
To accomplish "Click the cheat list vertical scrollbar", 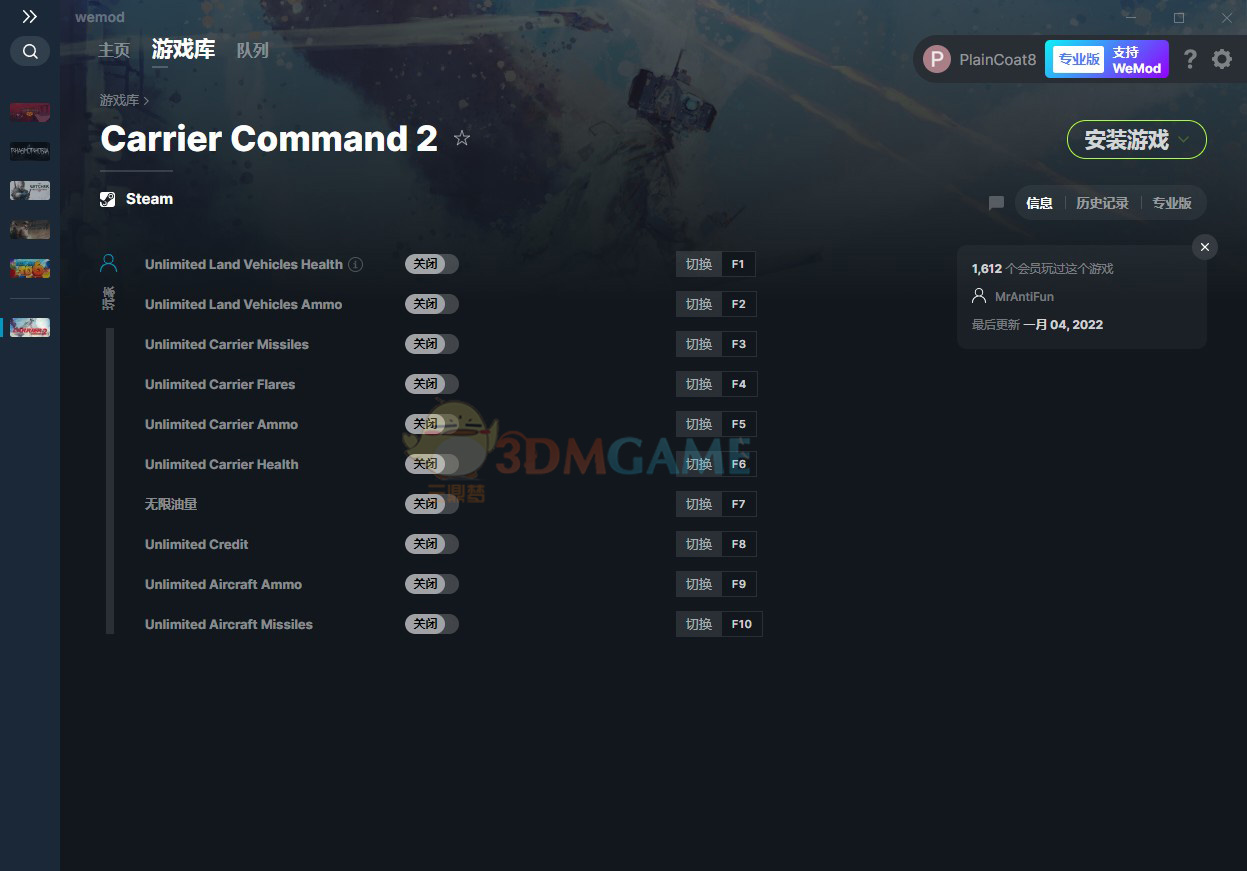I will (110, 480).
